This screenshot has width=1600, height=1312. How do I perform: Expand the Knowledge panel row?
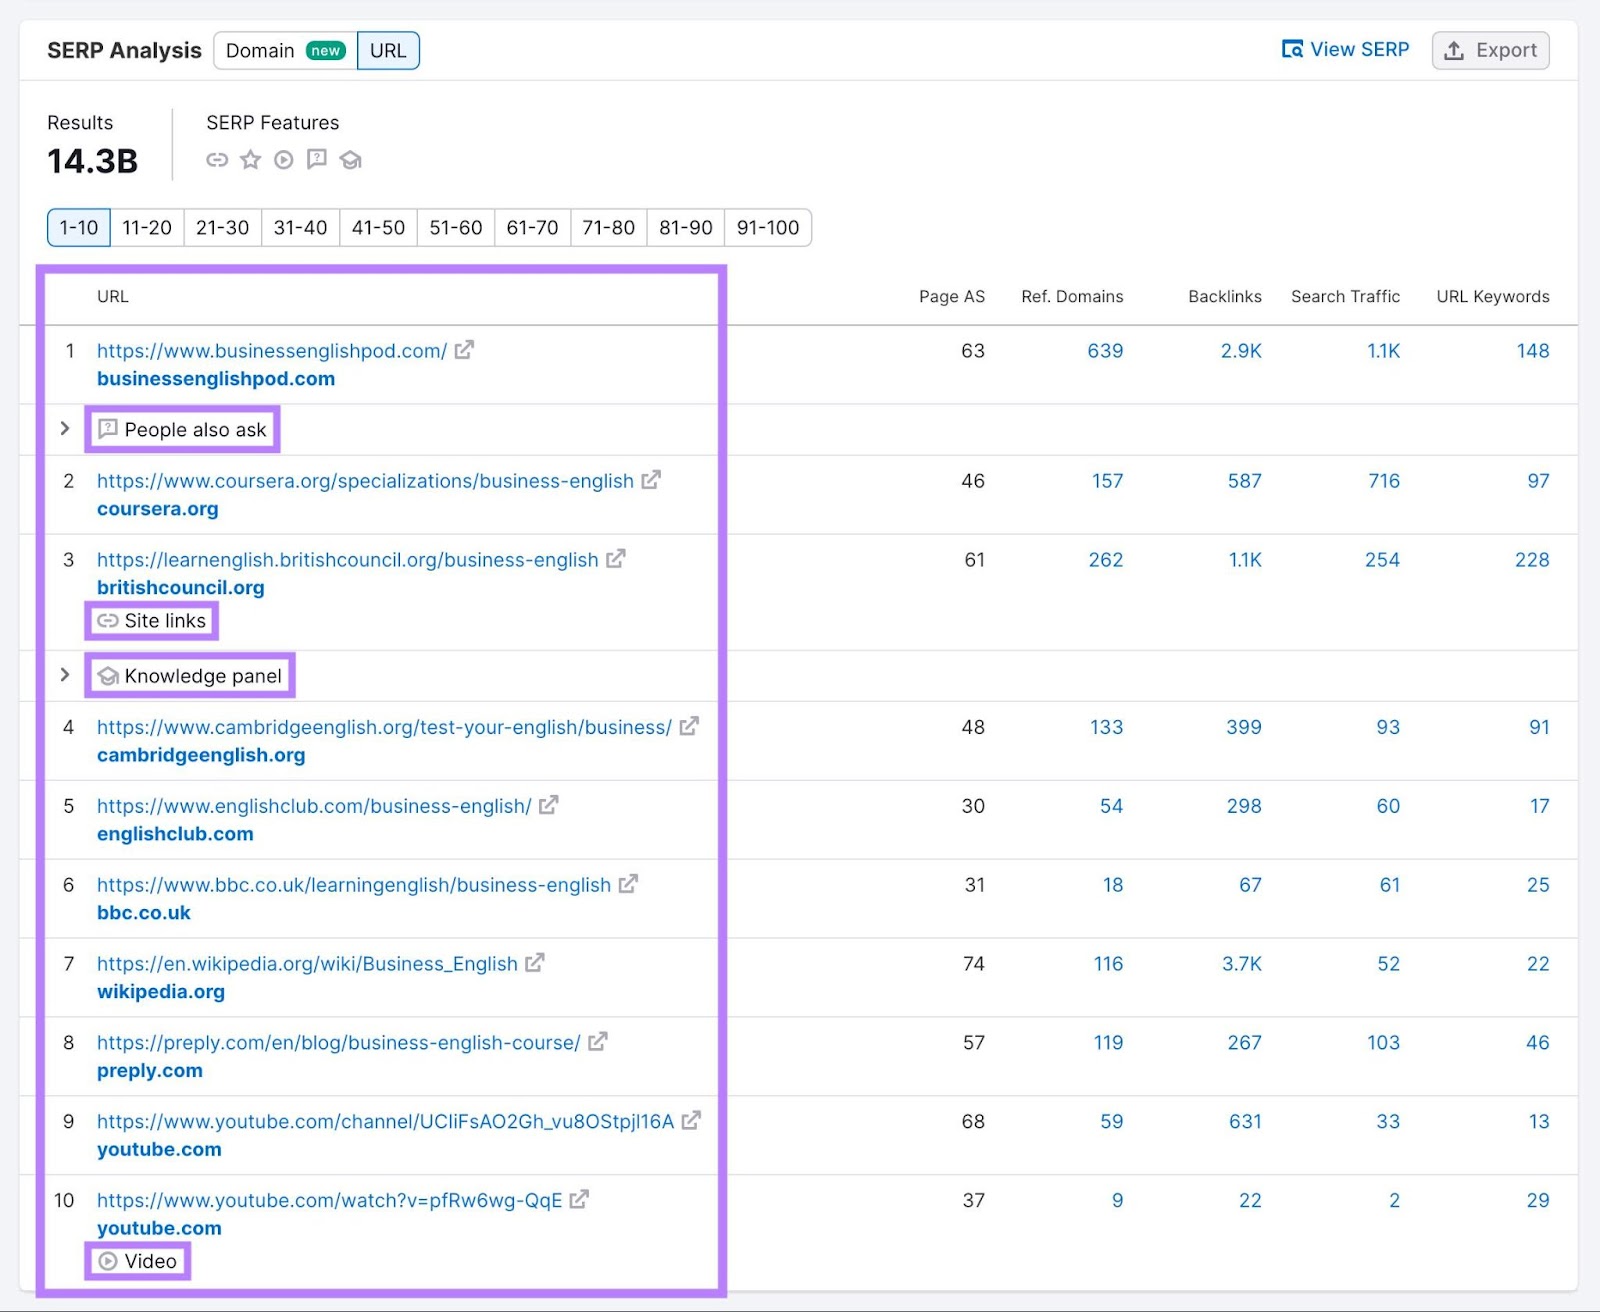[65, 675]
